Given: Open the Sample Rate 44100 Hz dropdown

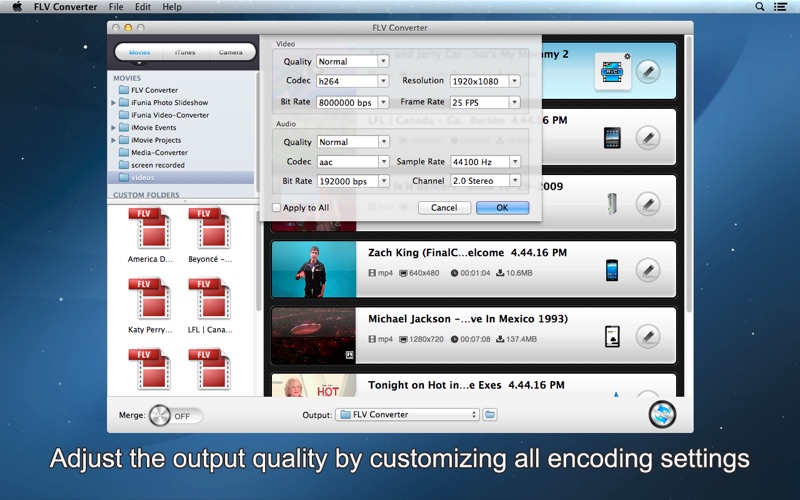Looking at the screenshot, I should (x=485, y=162).
